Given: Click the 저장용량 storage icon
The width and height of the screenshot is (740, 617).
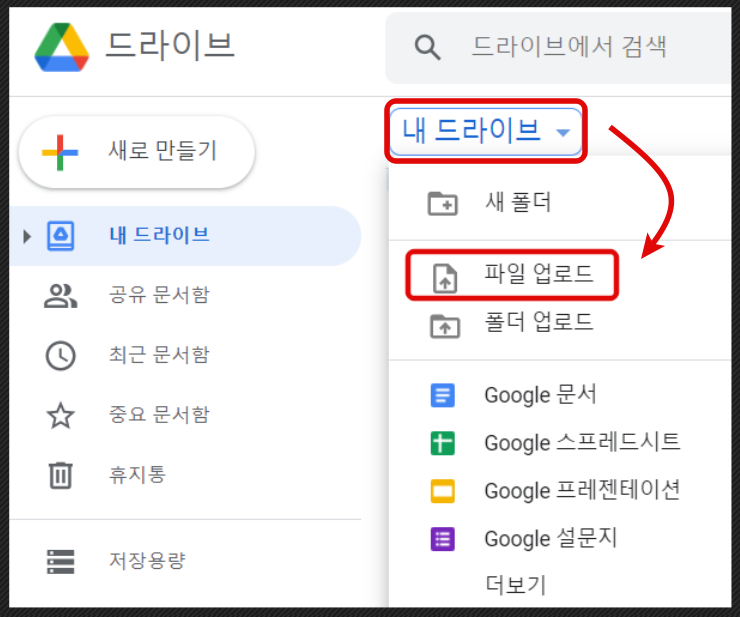Looking at the screenshot, I should click(60, 561).
